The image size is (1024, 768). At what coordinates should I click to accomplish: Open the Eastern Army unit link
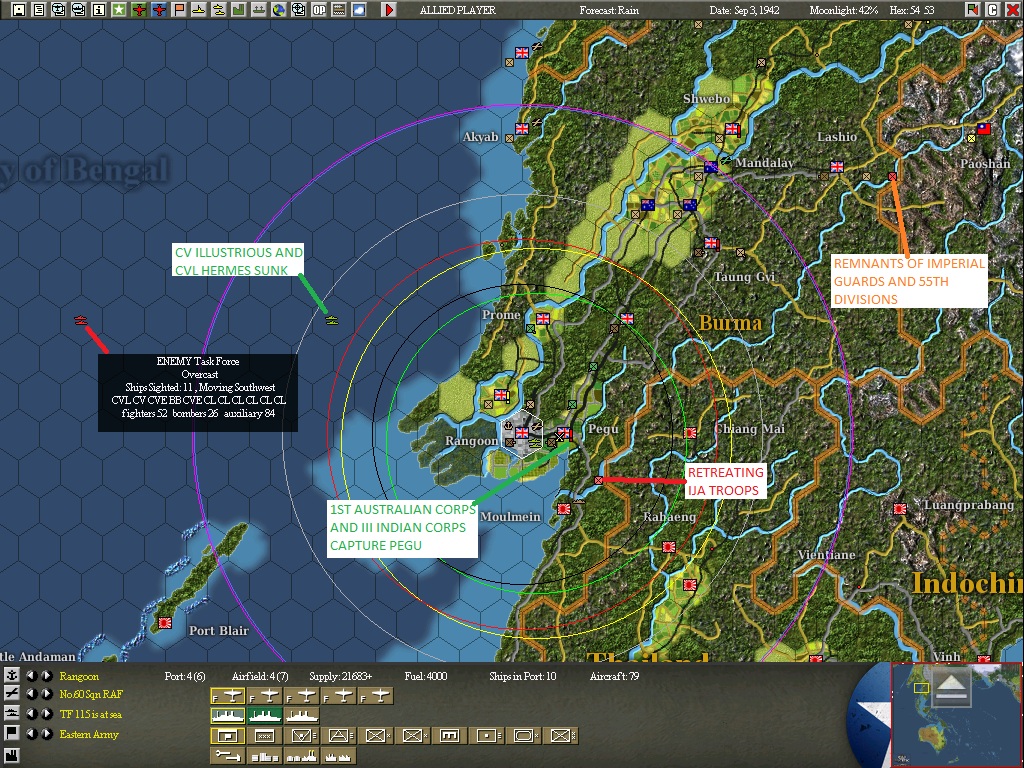pyautogui.click(x=89, y=734)
